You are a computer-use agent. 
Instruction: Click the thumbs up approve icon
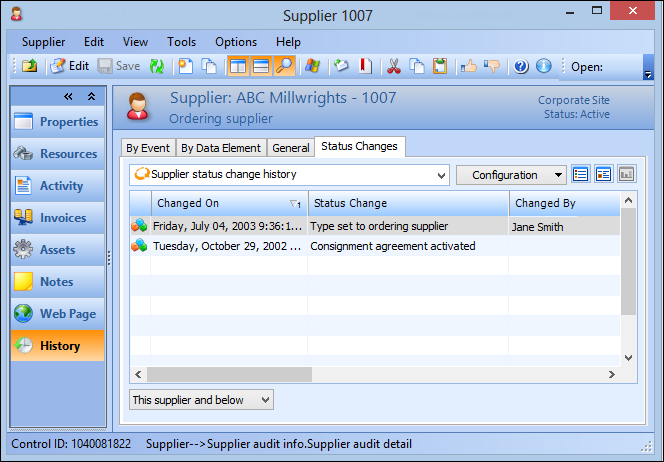[x=469, y=66]
